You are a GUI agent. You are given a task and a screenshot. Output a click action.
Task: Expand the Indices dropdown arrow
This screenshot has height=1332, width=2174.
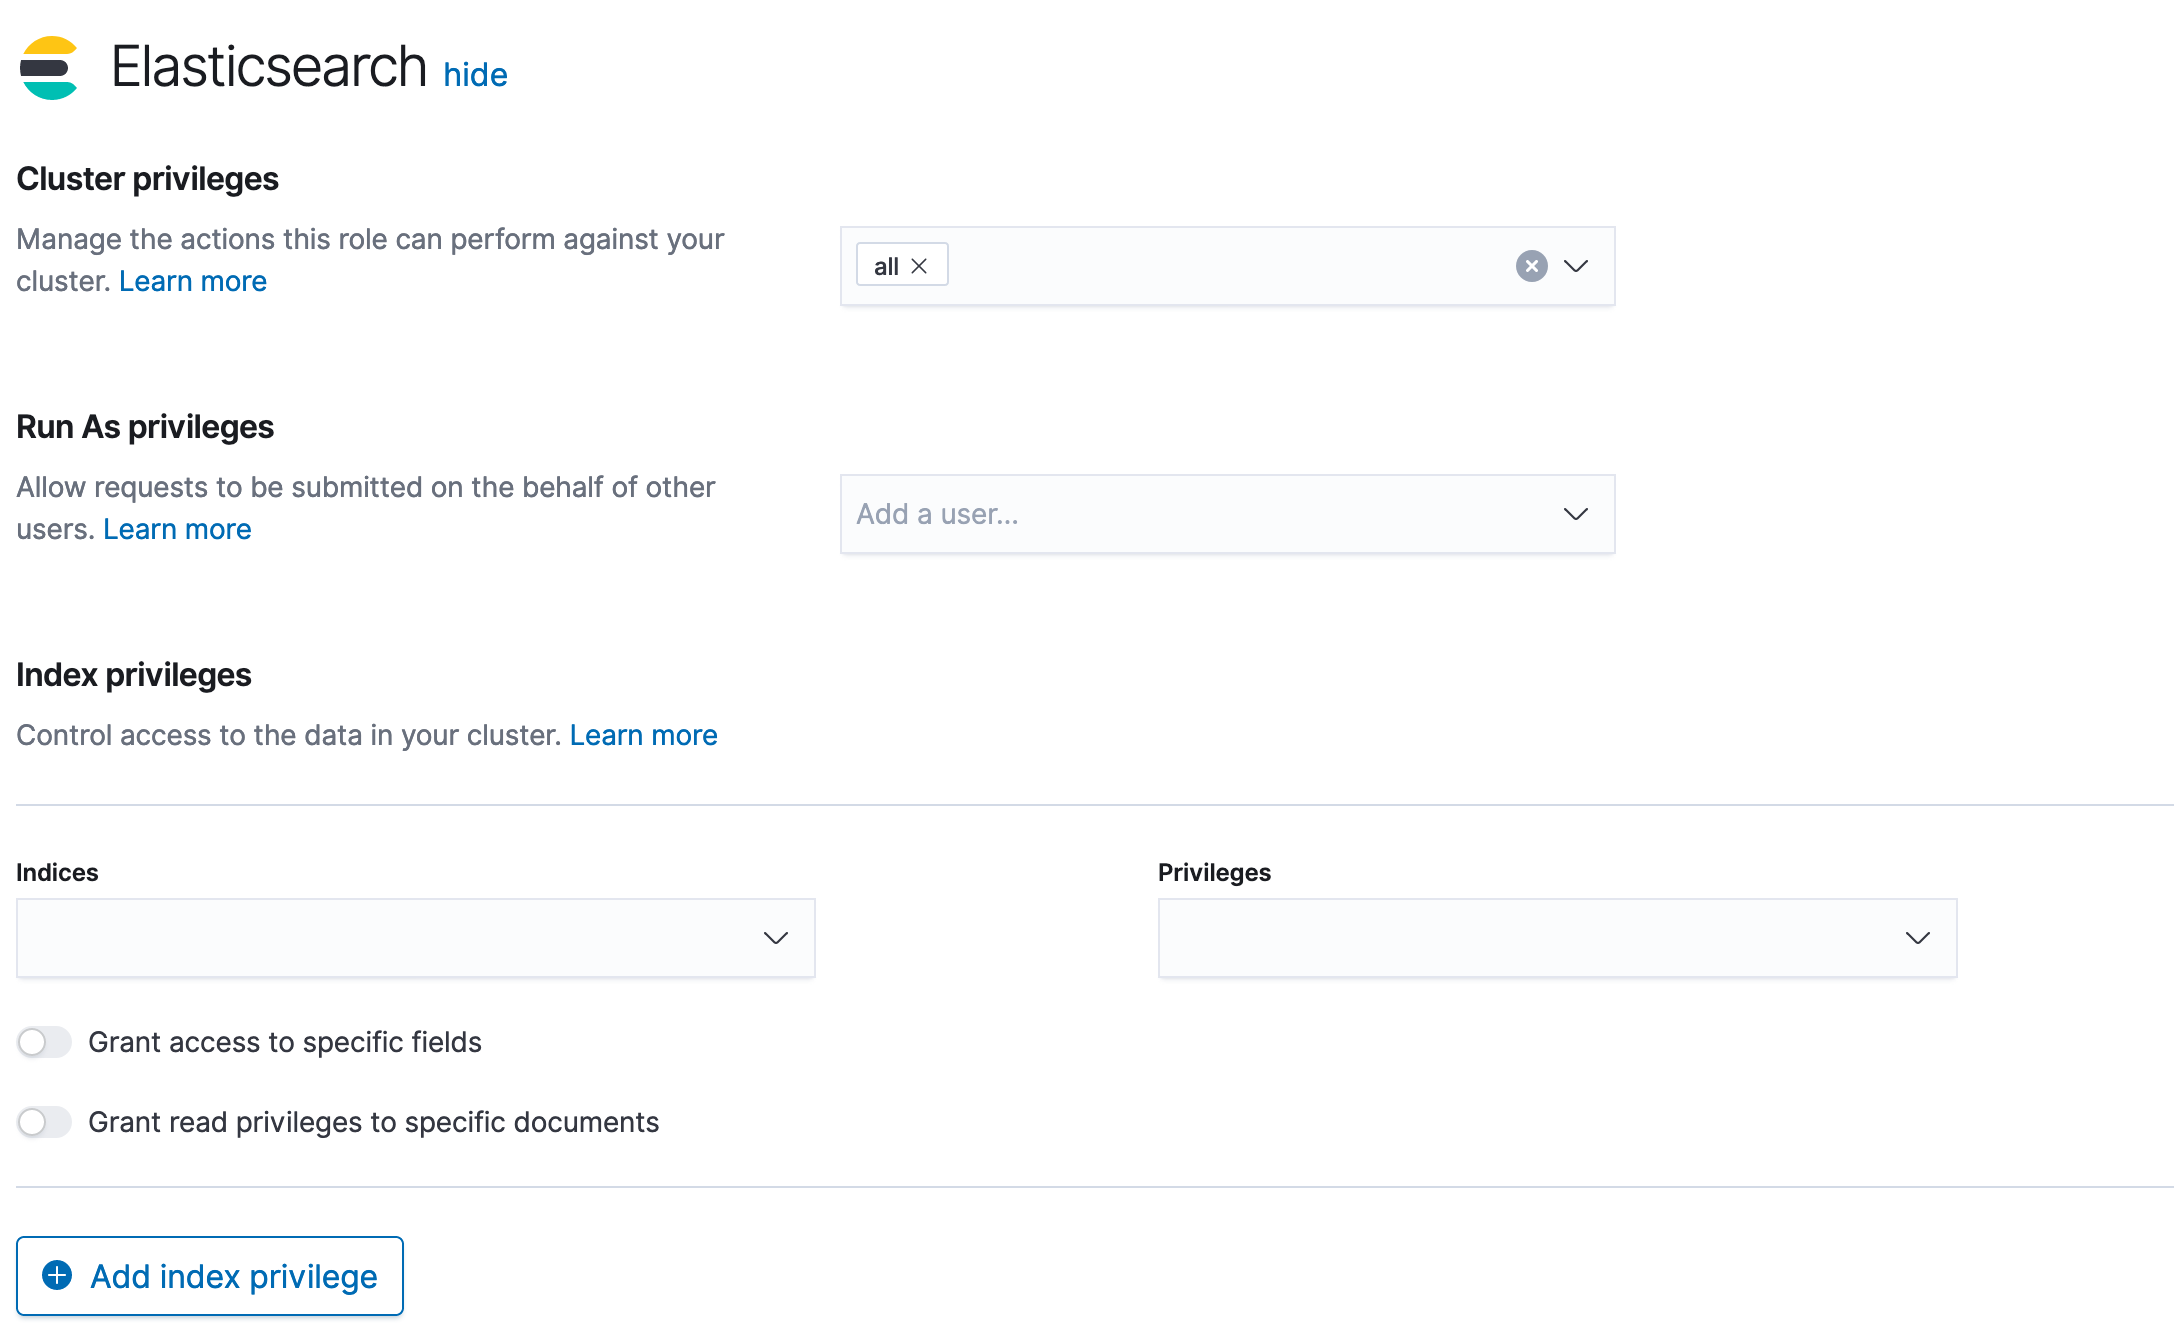[776, 938]
